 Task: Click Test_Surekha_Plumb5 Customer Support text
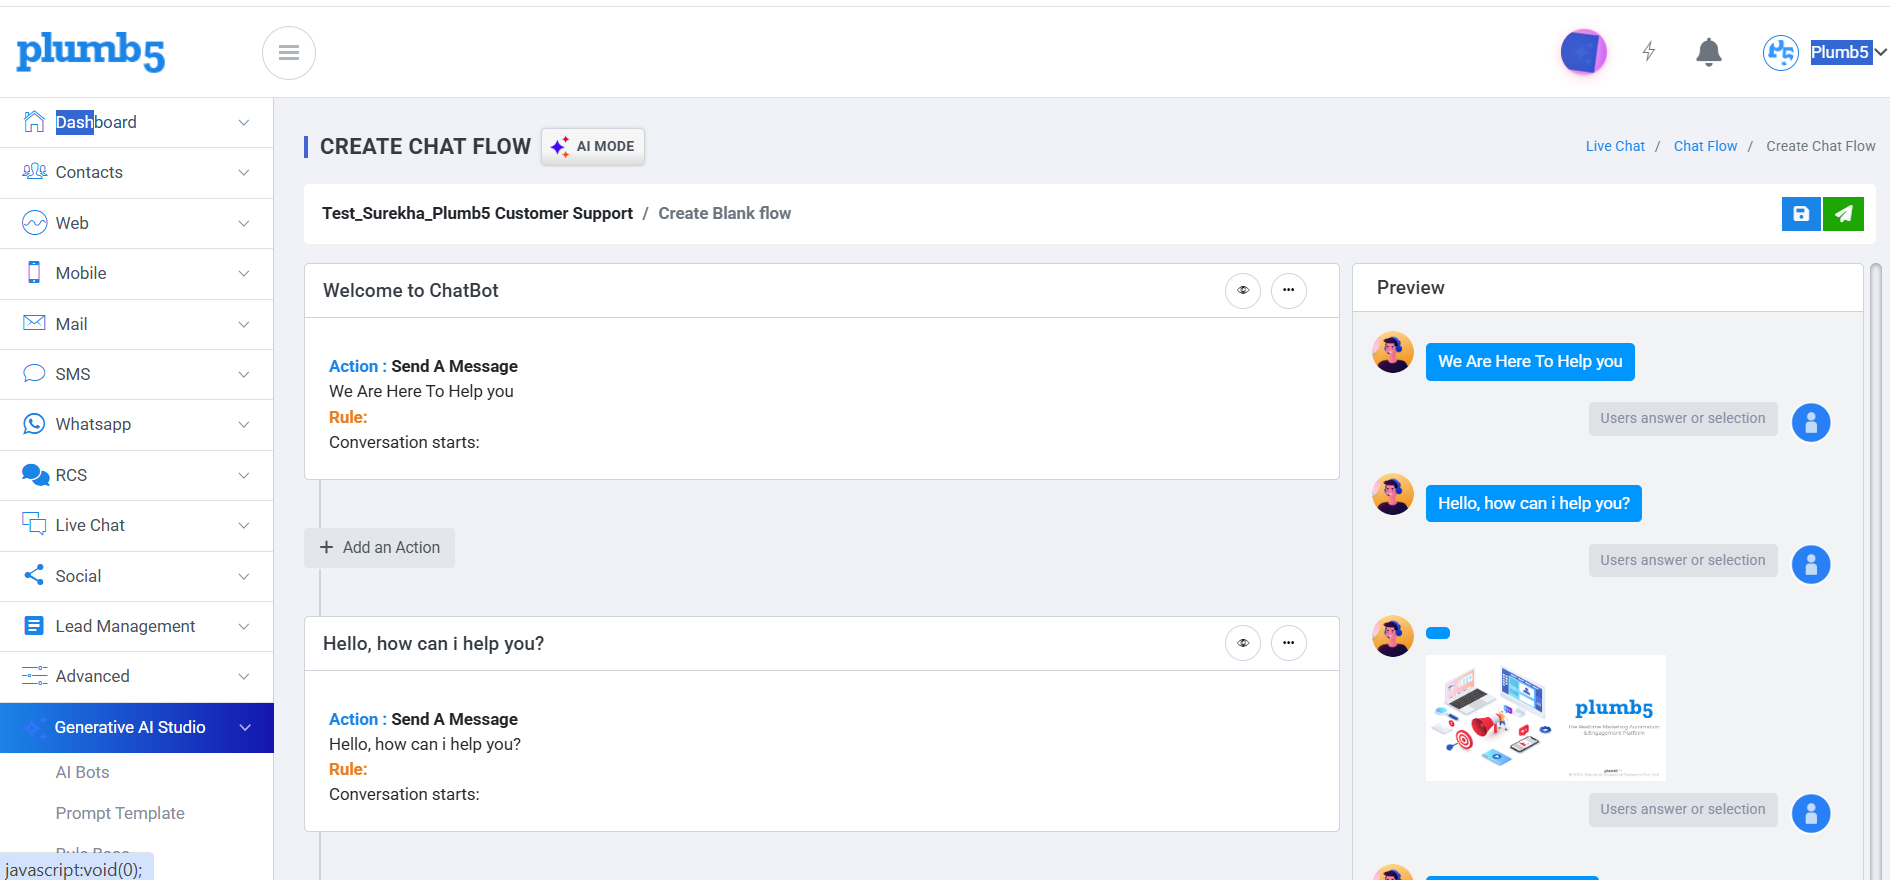(x=477, y=213)
